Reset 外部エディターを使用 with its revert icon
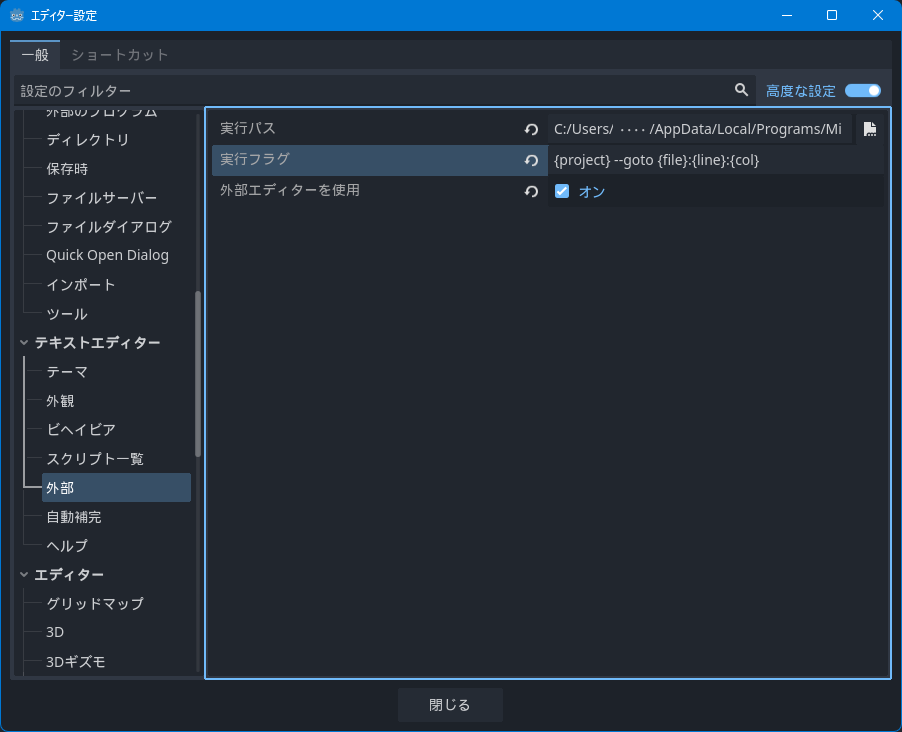The height and width of the screenshot is (732, 902). [x=531, y=192]
